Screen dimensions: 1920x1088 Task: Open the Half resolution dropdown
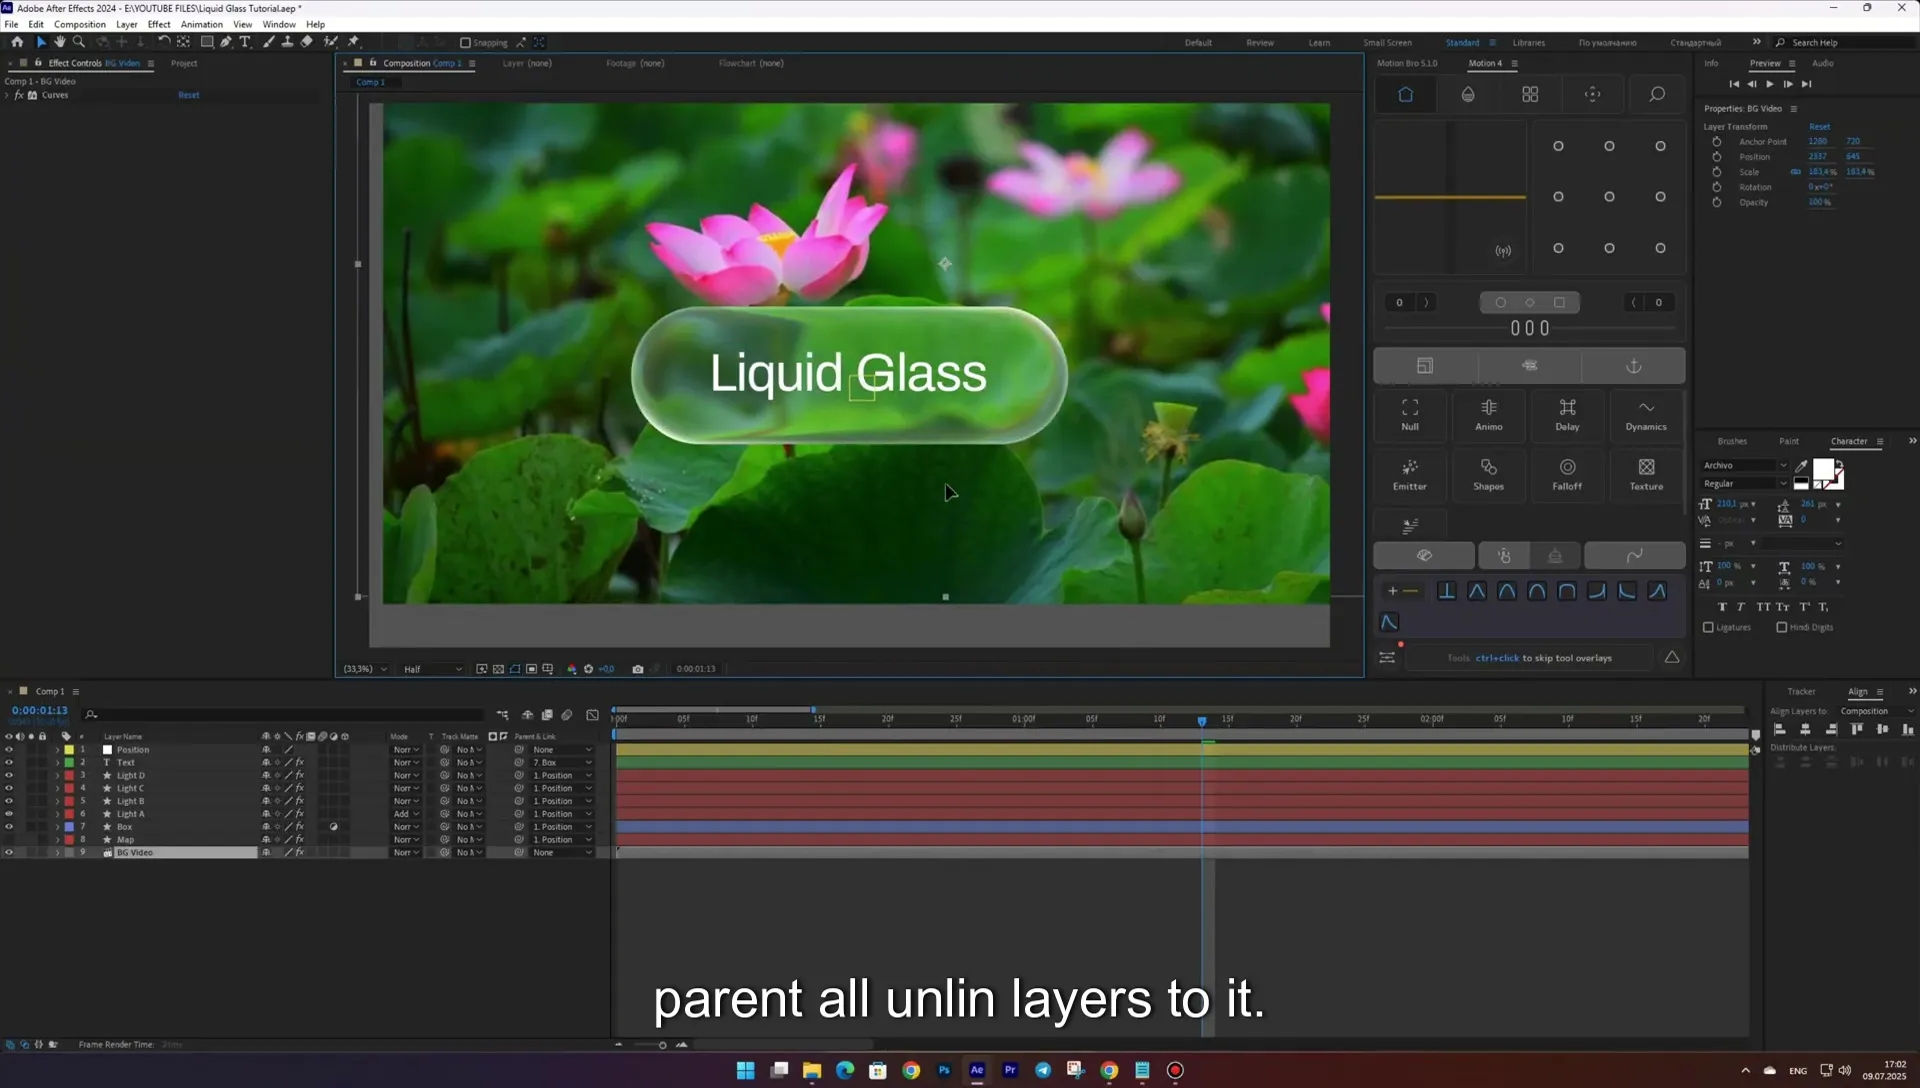pos(432,669)
